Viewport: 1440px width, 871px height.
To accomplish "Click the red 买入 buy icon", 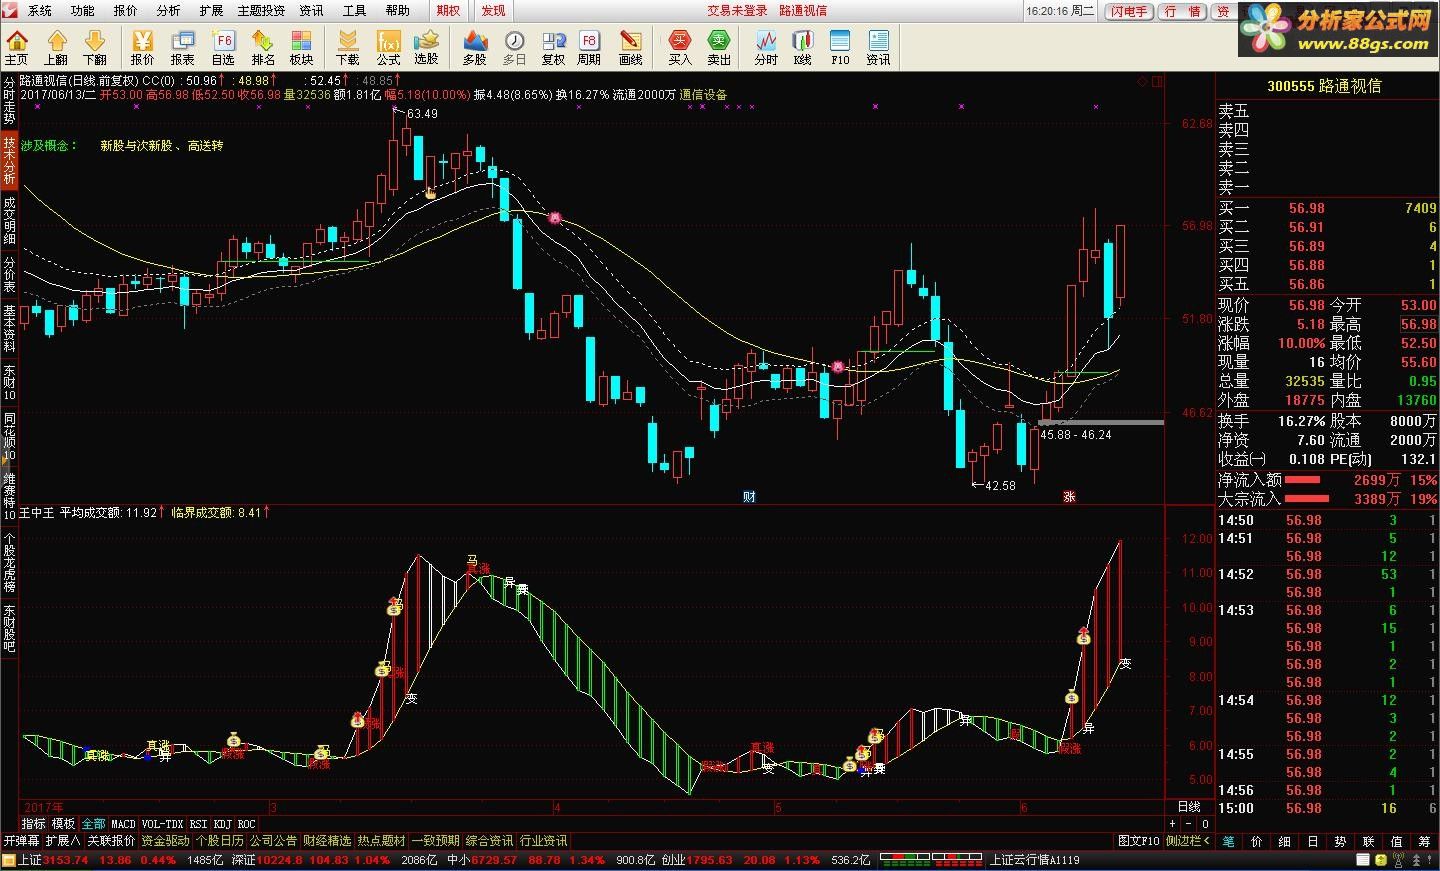I will pyautogui.click(x=680, y=47).
